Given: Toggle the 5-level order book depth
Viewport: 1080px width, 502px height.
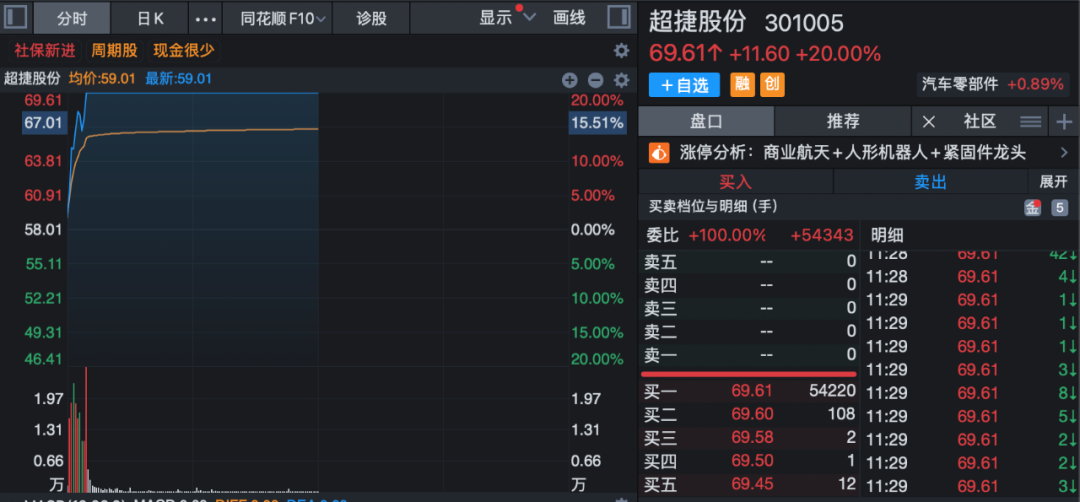Looking at the screenshot, I should tap(1059, 208).
